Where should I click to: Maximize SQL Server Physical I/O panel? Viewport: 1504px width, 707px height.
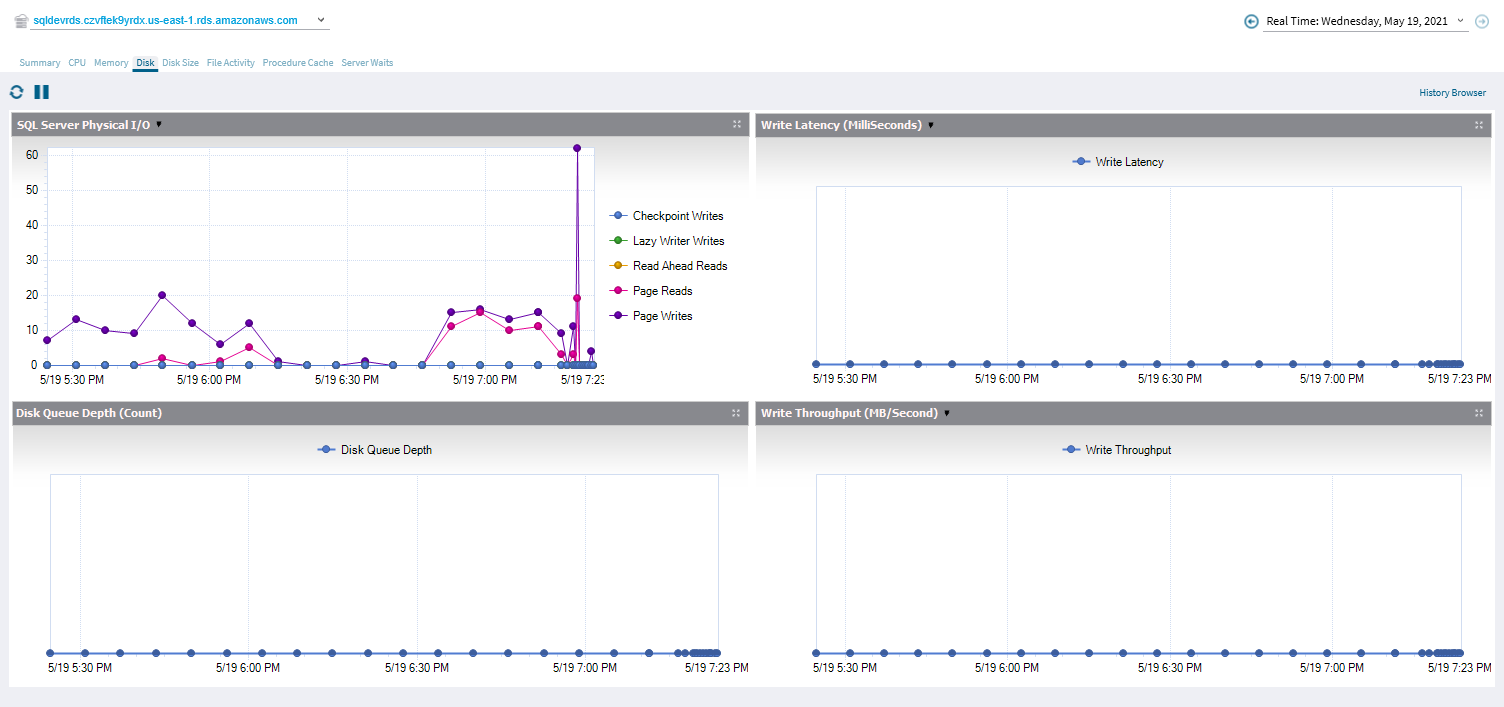point(736,125)
